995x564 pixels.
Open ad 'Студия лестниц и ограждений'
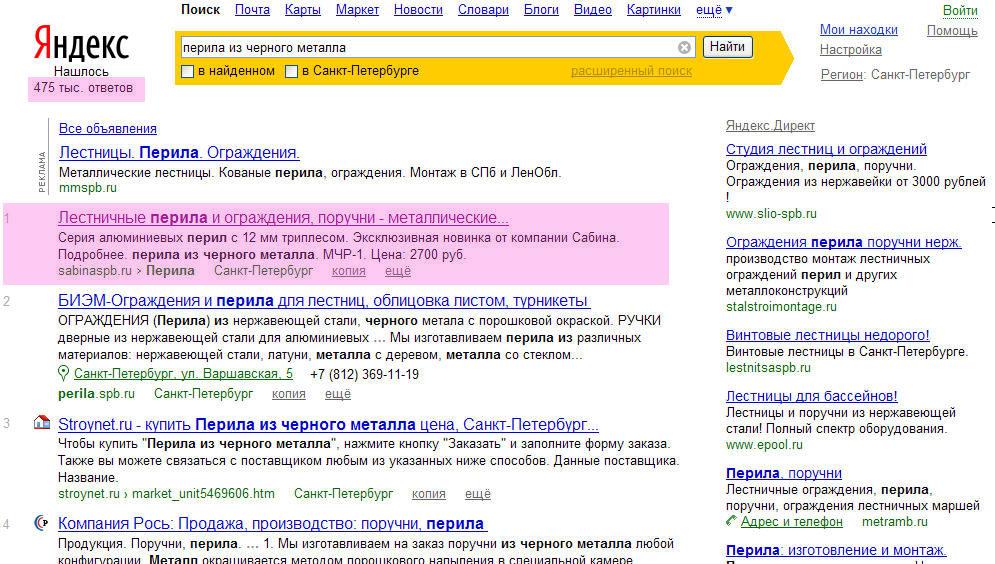(826, 149)
